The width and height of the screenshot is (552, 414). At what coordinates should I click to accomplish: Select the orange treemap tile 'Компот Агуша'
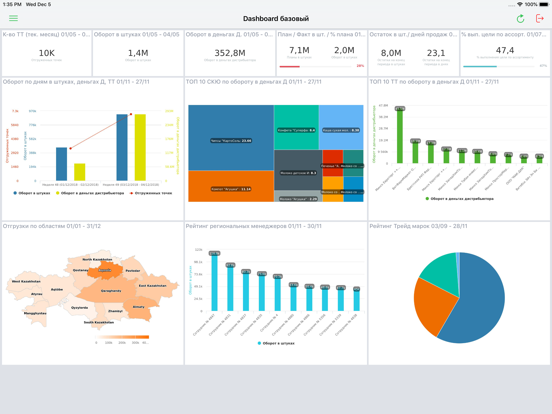(231, 186)
